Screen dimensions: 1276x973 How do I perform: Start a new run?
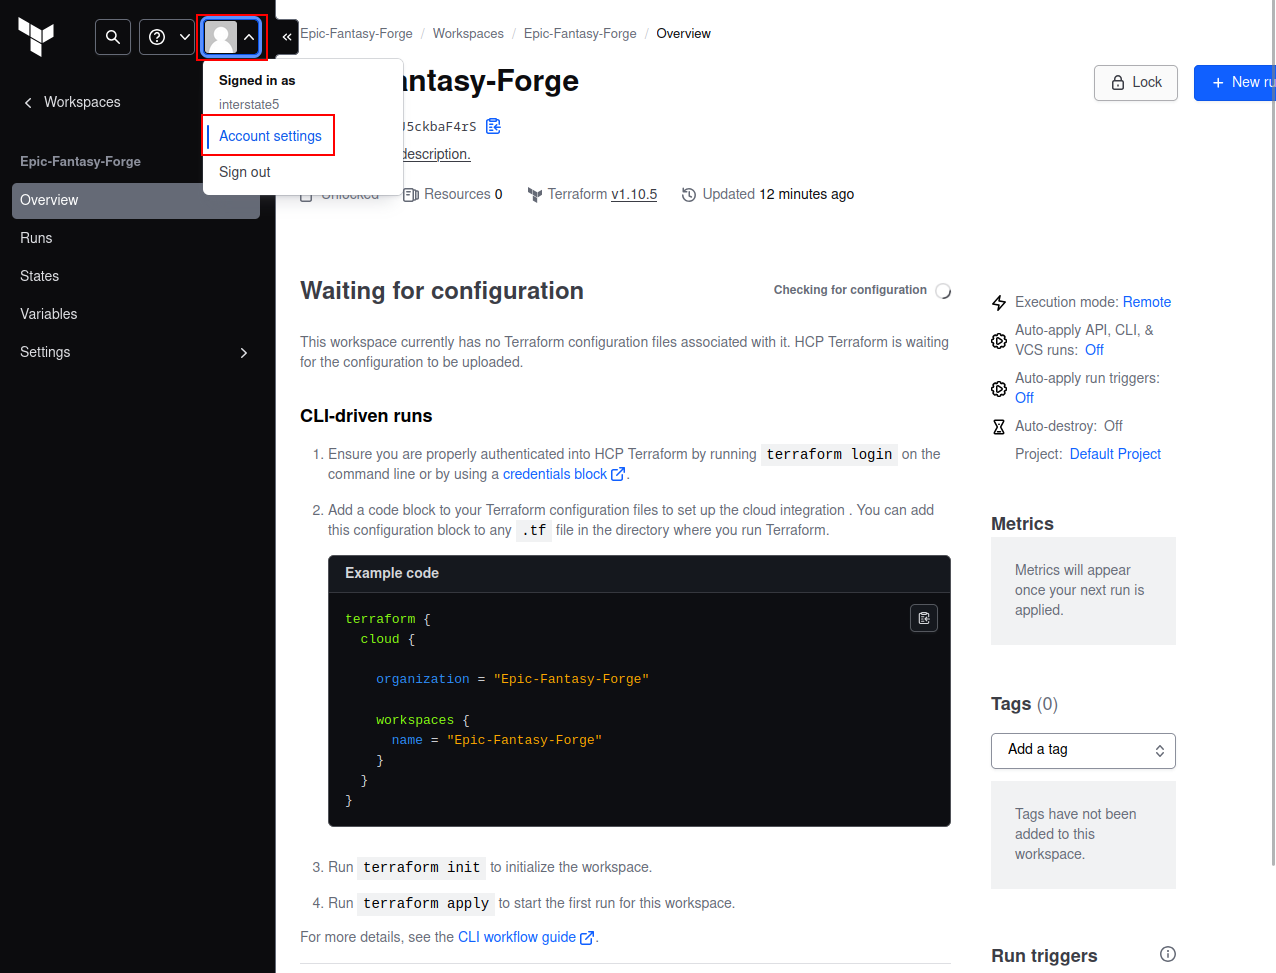point(1235,83)
